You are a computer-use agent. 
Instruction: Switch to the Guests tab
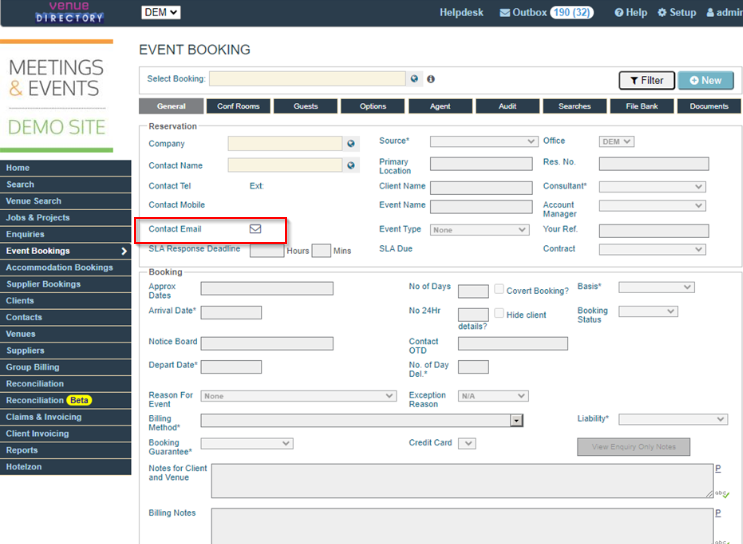pos(306,106)
